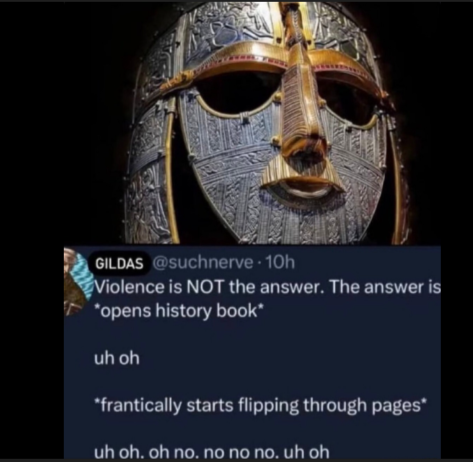Image resolution: width=473 pixels, height=462 pixels.
Task: Click the 'uh oh. oh no.' last line
Action: point(212,452)
